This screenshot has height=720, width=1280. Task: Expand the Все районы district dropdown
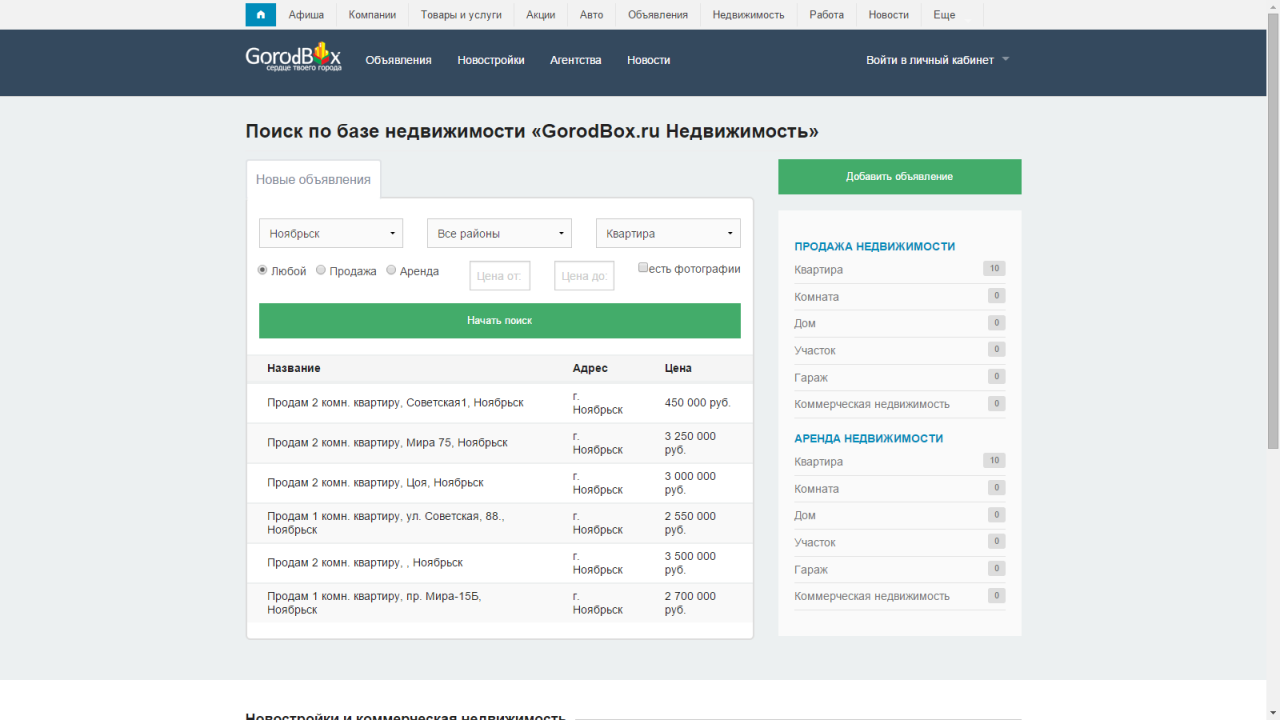[499, 233]
